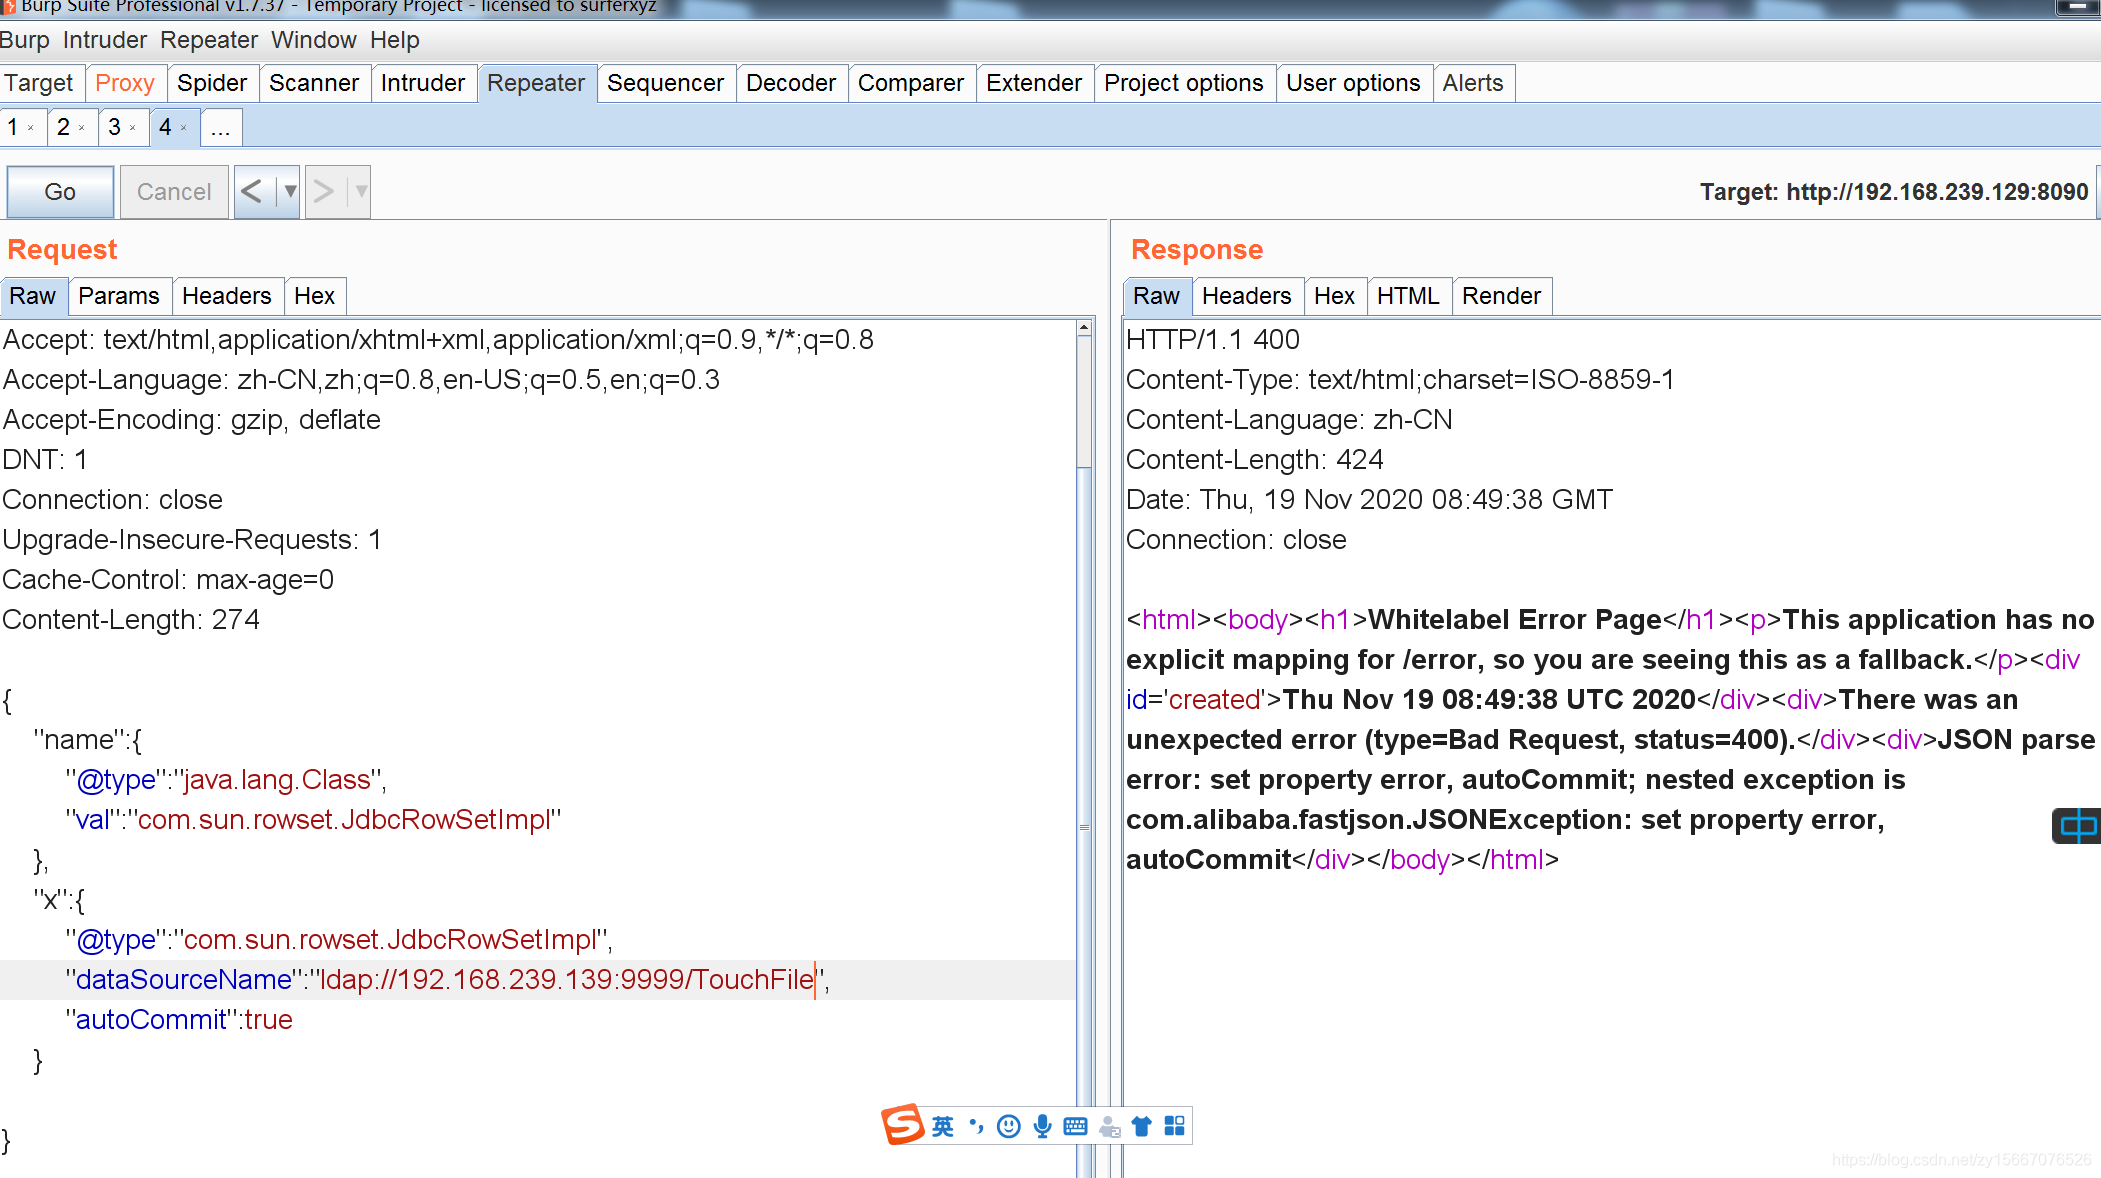The height and width of the screenshot is (1178, 2101).
Task: Open the back history dropdown arrow
Action: 289,191
